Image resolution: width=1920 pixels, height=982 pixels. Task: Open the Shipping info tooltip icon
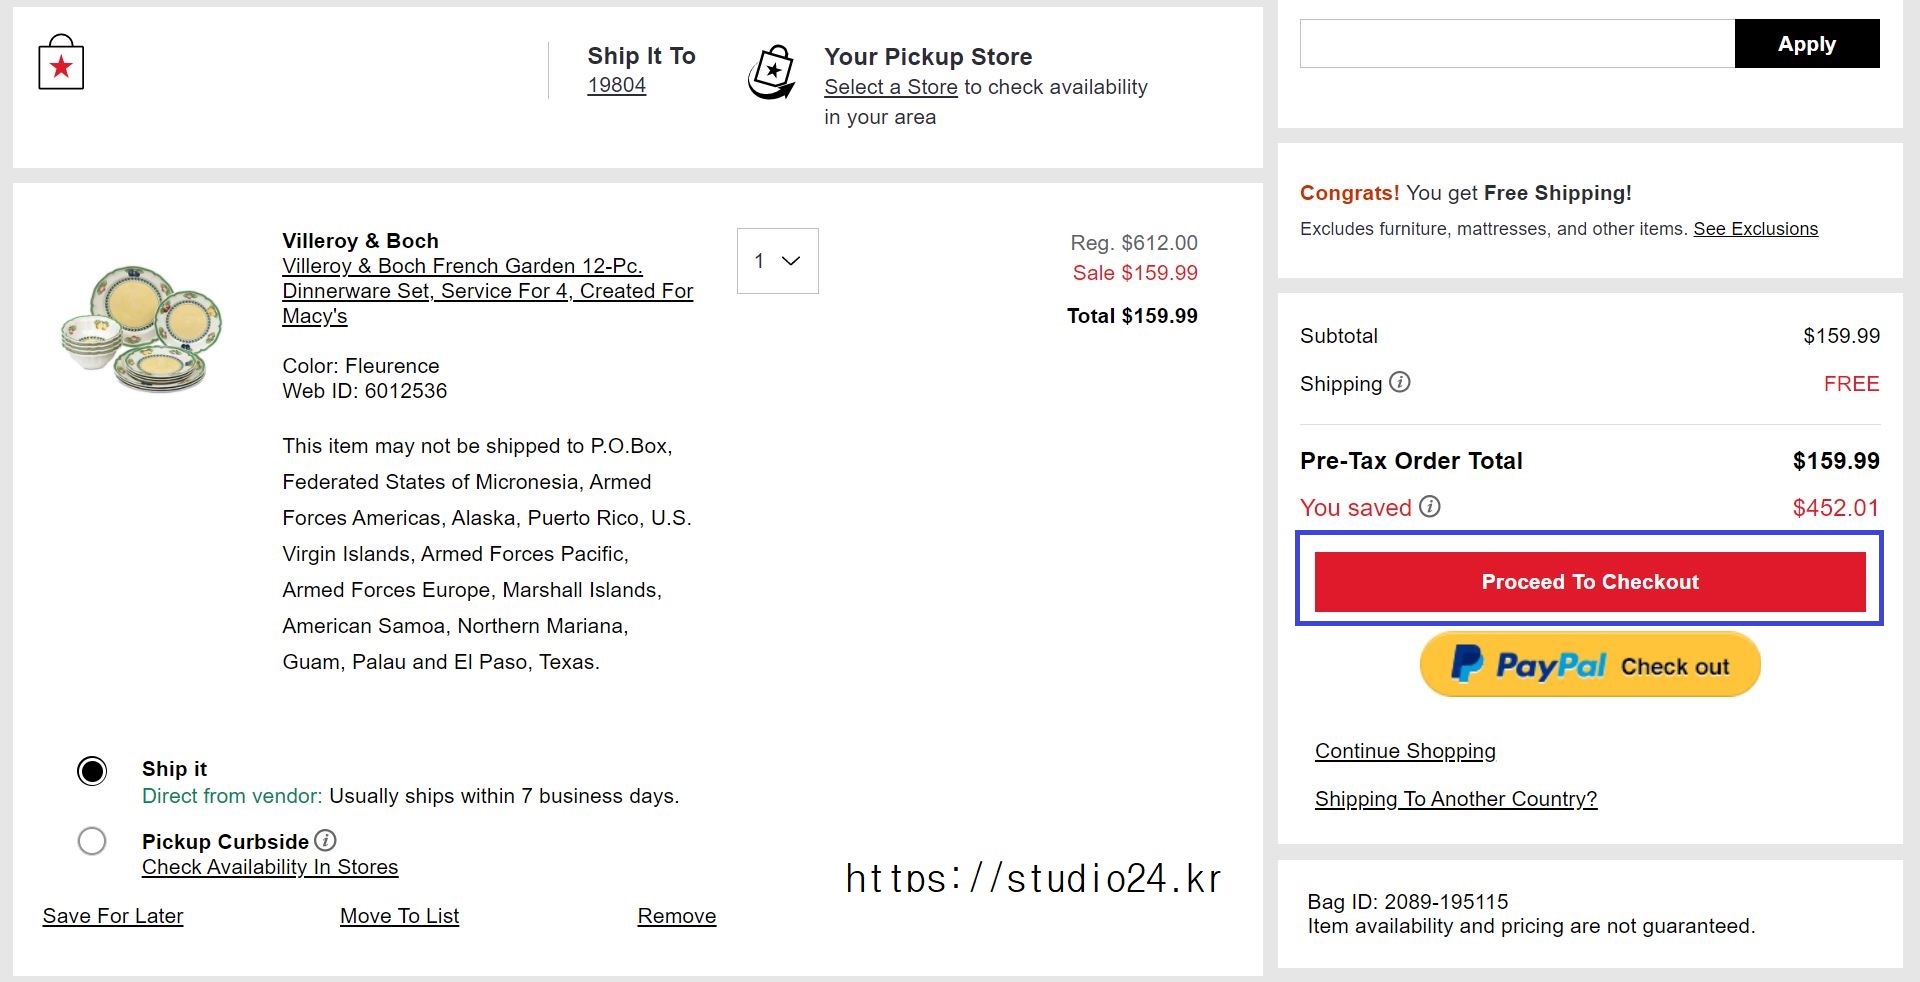tap(1400, 382)
